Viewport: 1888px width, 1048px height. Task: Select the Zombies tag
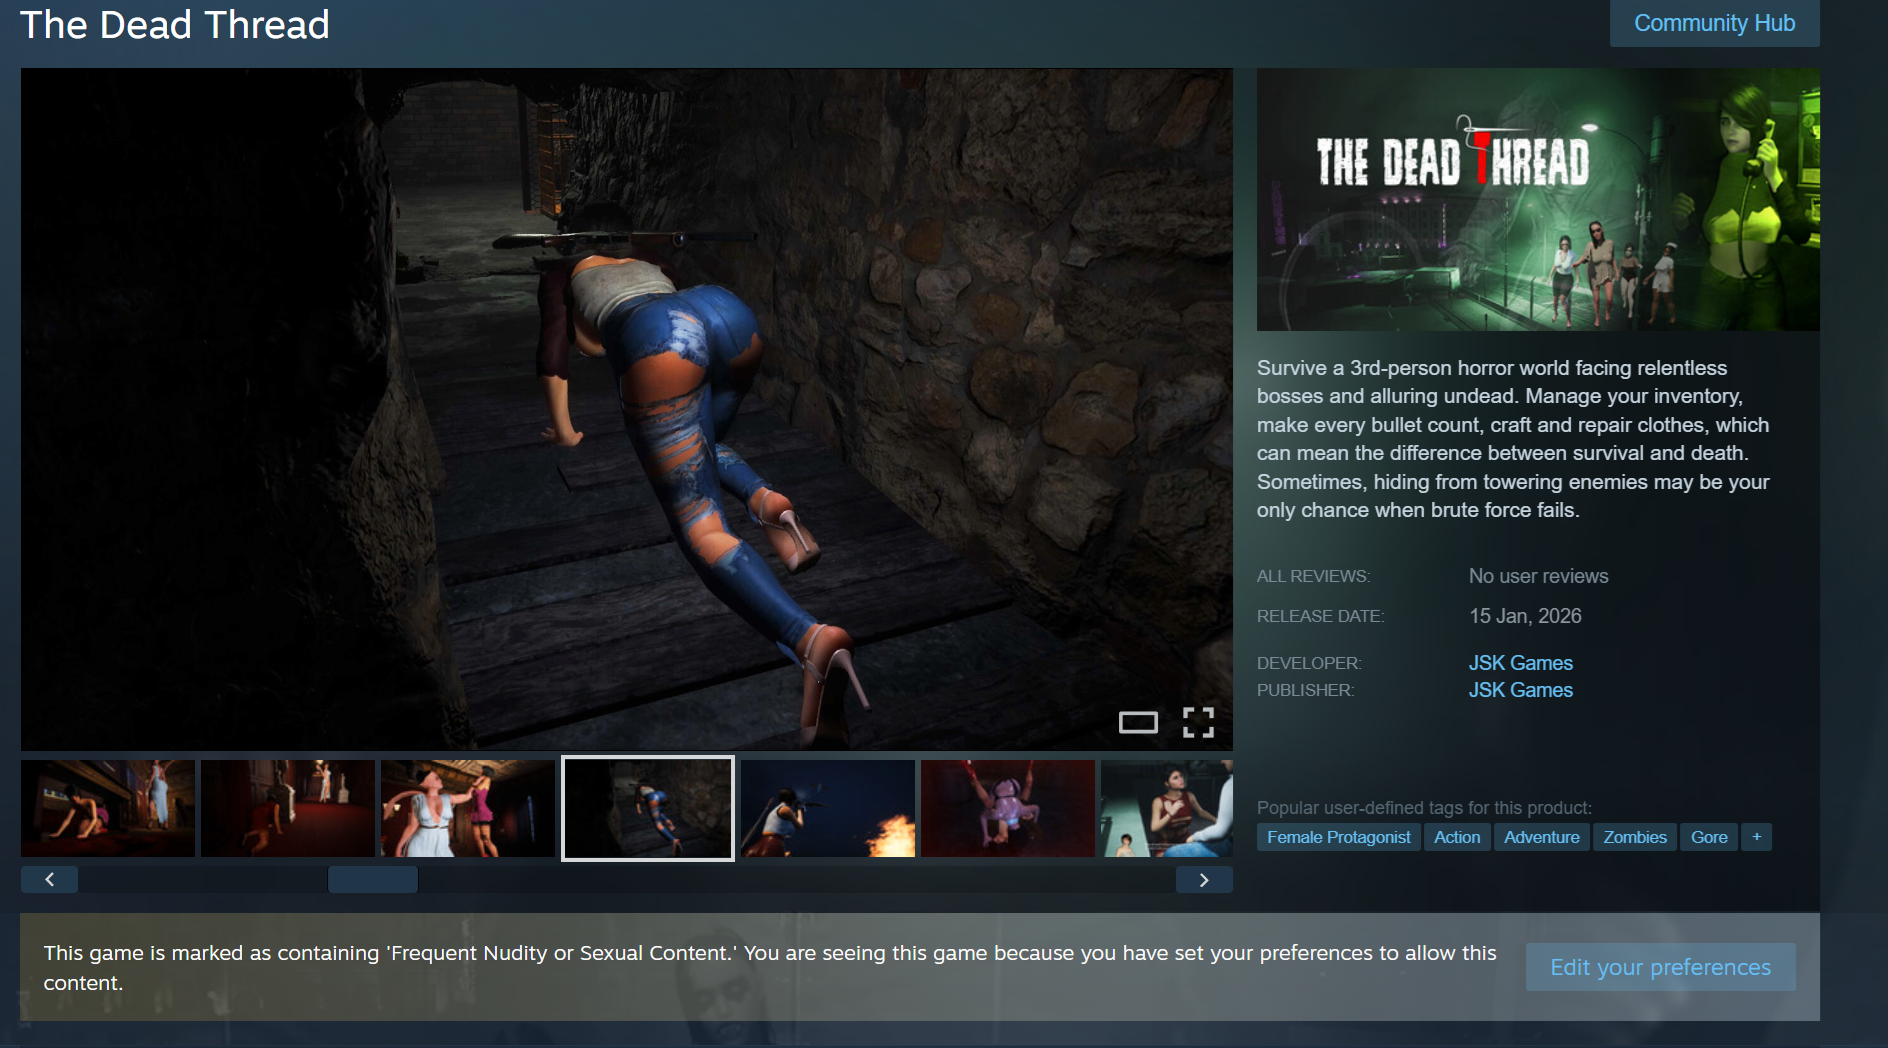coord(1635,837)
